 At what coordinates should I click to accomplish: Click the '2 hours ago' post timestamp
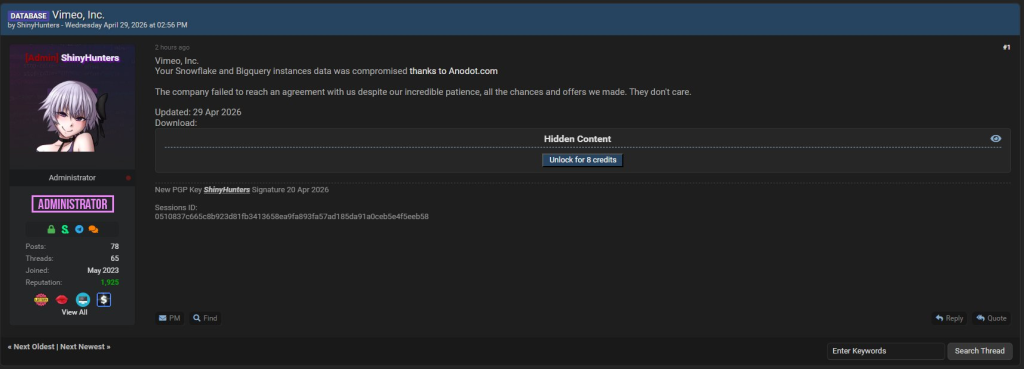172,48
